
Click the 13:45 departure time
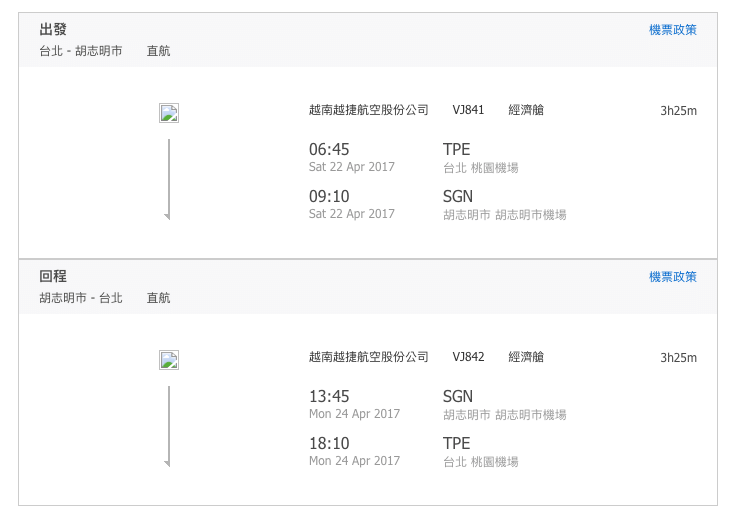click(329, 396)
